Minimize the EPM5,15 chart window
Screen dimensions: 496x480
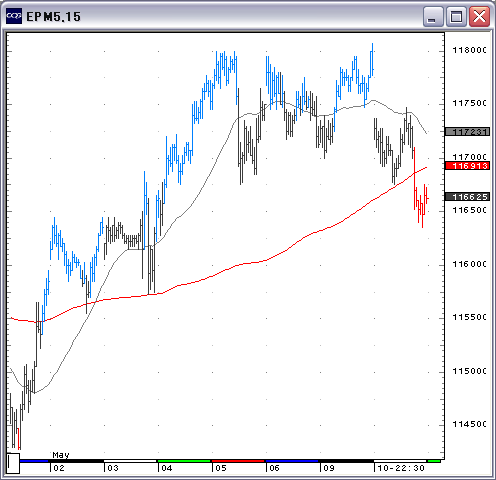click(x=433, y=16)
